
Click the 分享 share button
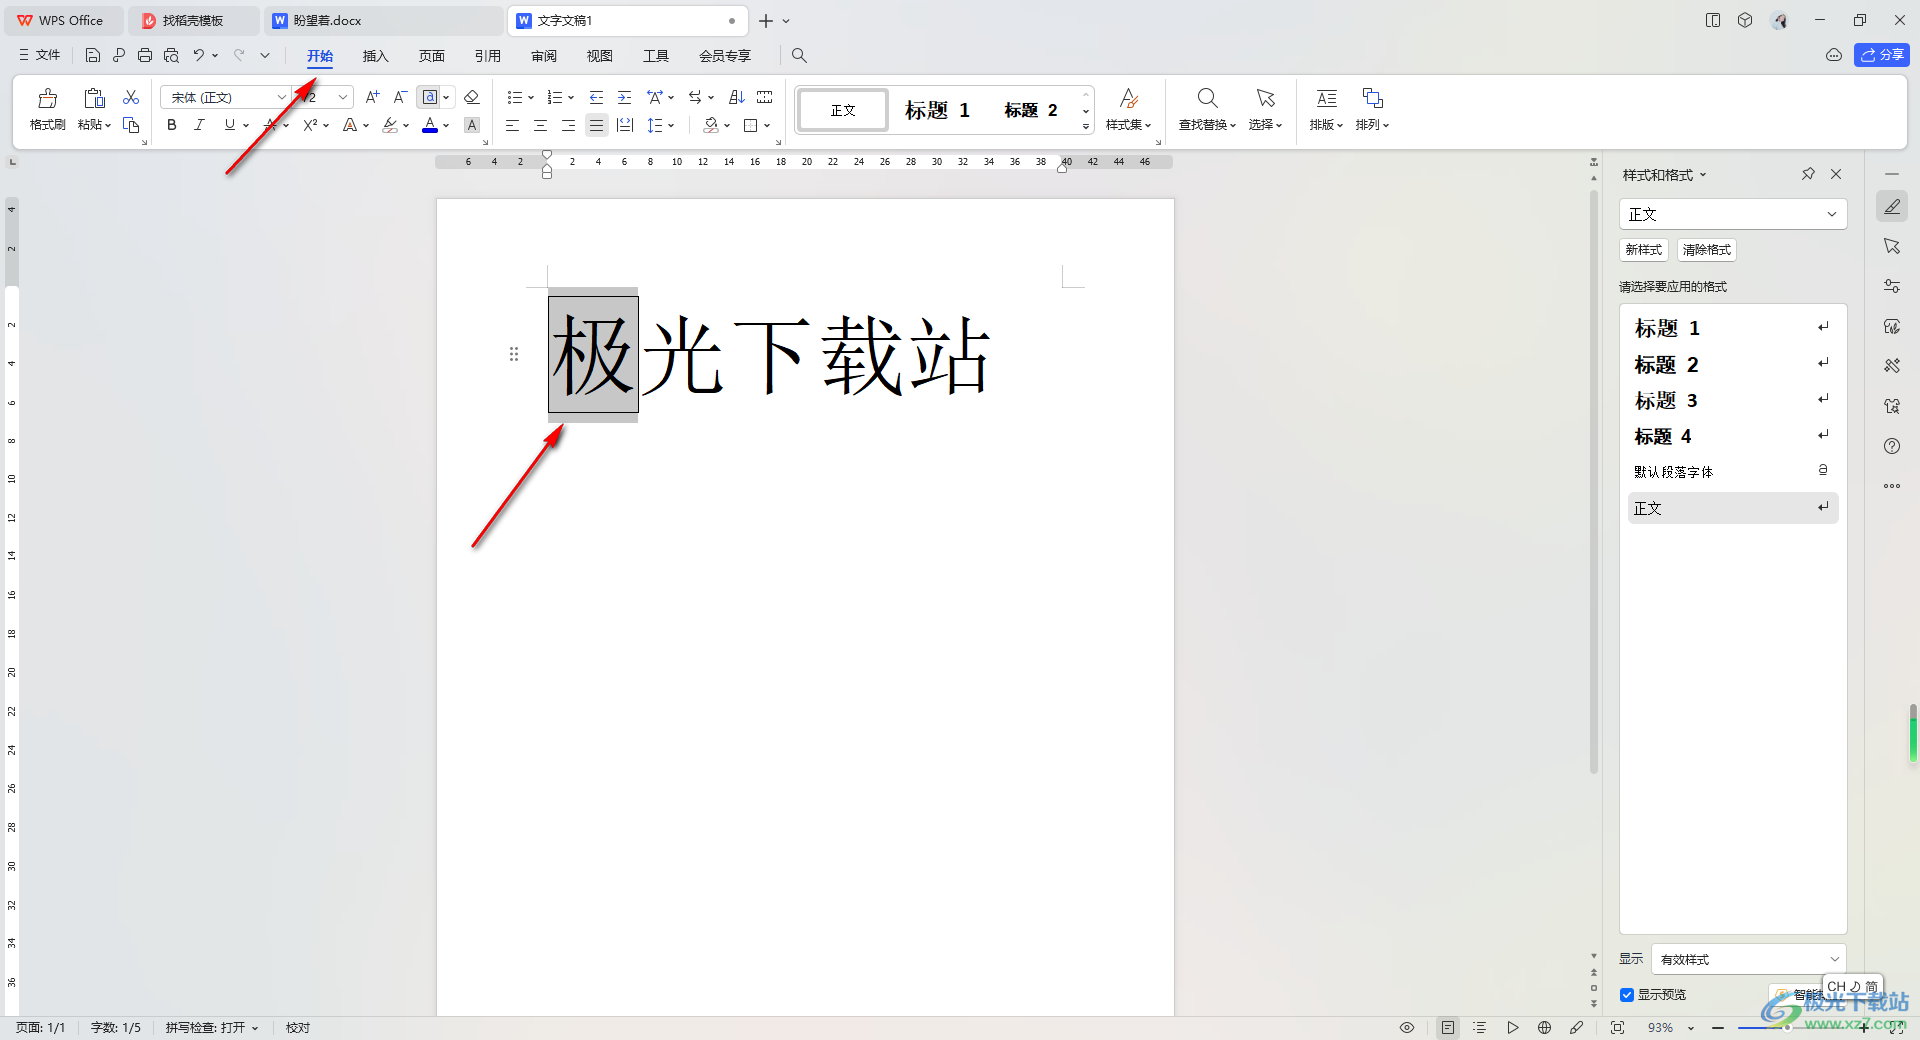1881,55
